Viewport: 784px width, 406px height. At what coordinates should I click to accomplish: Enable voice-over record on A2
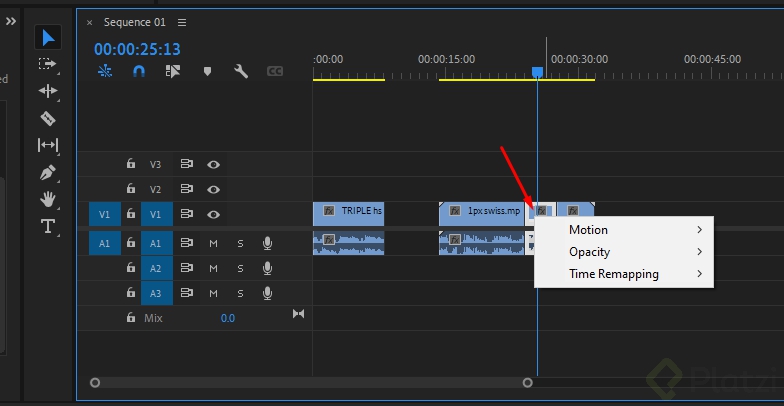click(x=268, y=268)
